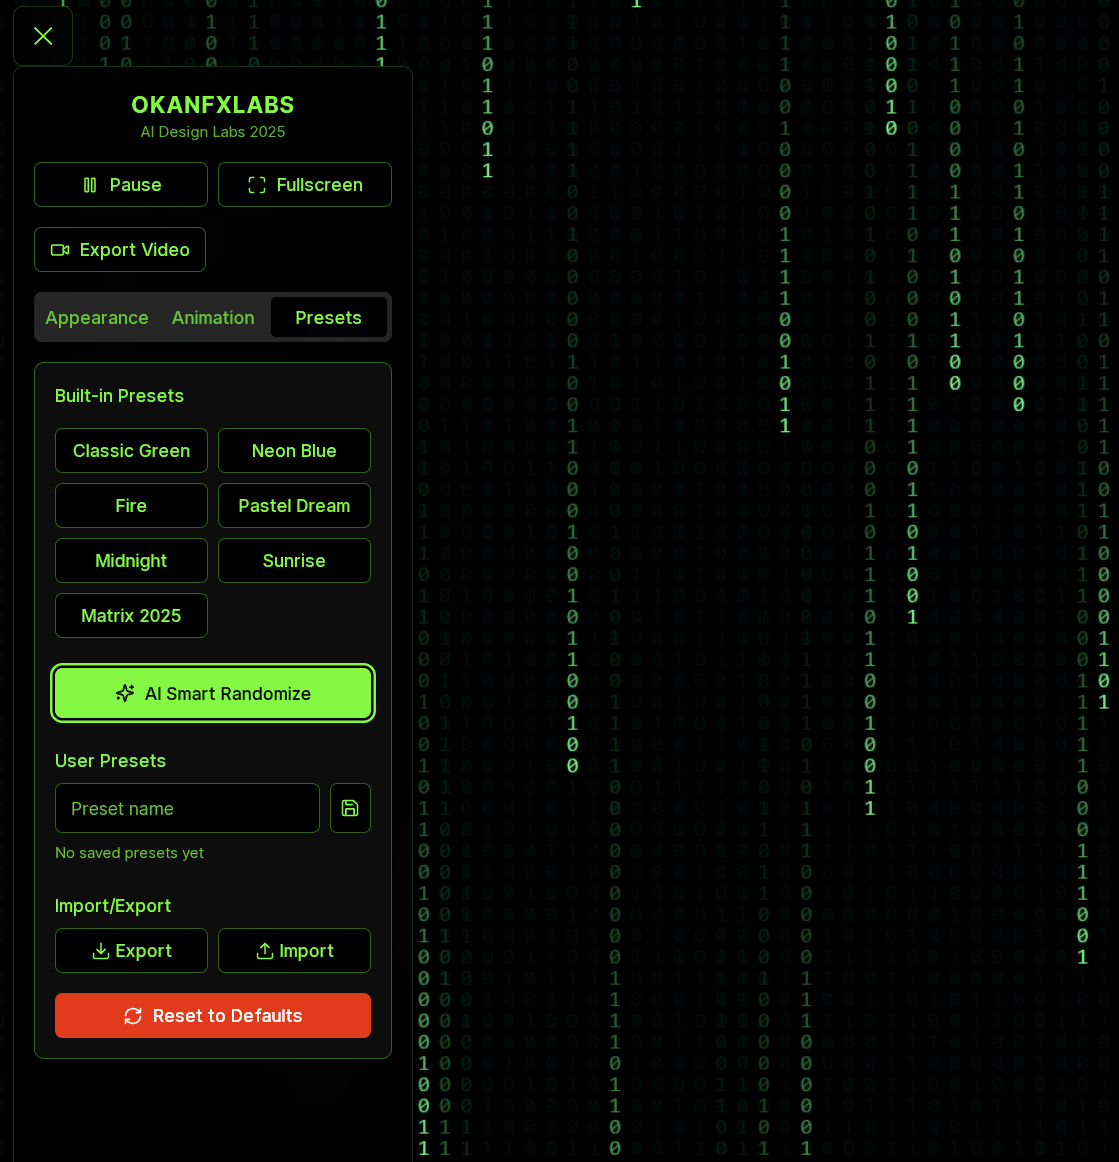Activate the Matrix 2025 preset

pos(131,615)
